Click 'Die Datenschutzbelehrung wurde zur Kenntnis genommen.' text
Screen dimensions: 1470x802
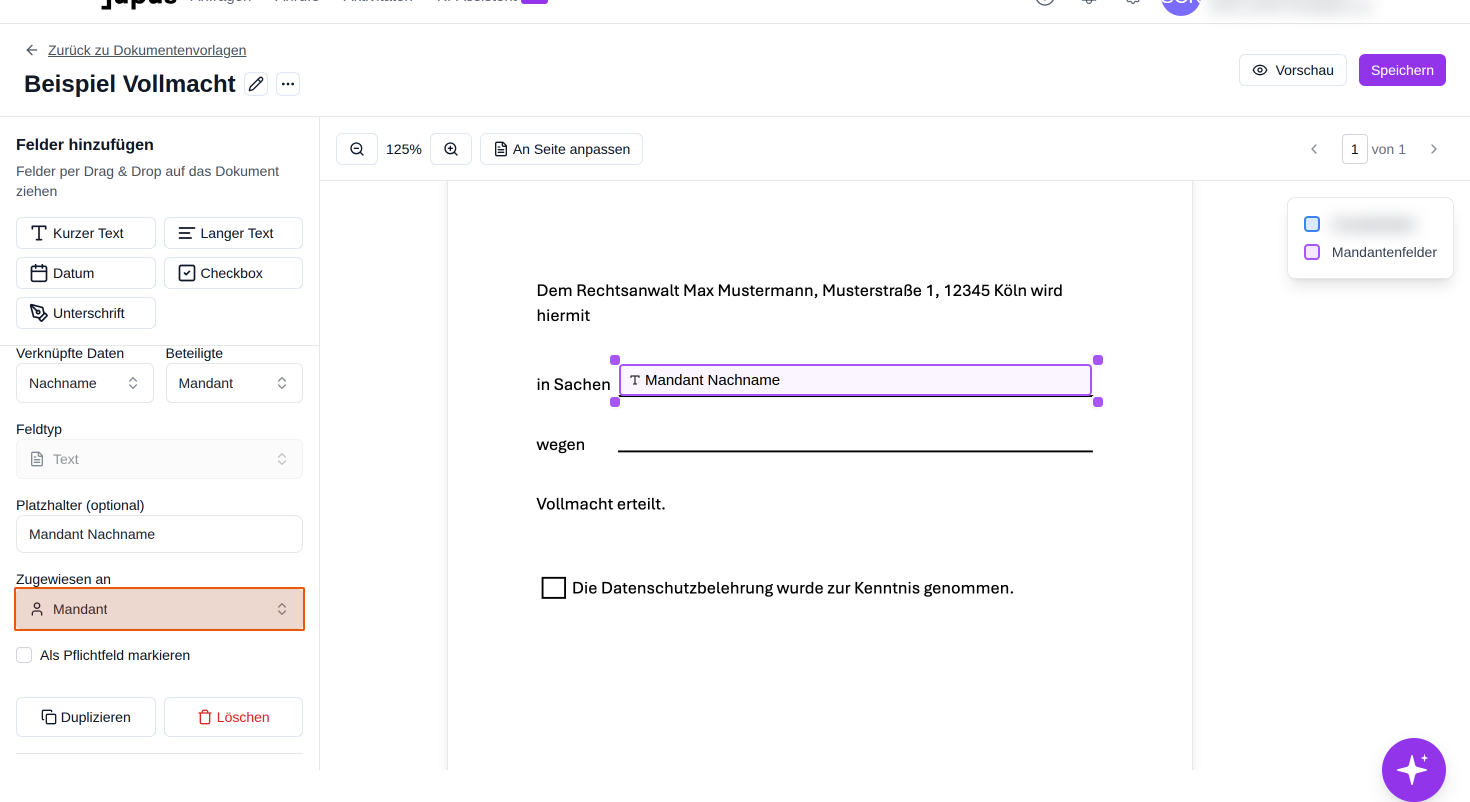[x=793, y=588]
